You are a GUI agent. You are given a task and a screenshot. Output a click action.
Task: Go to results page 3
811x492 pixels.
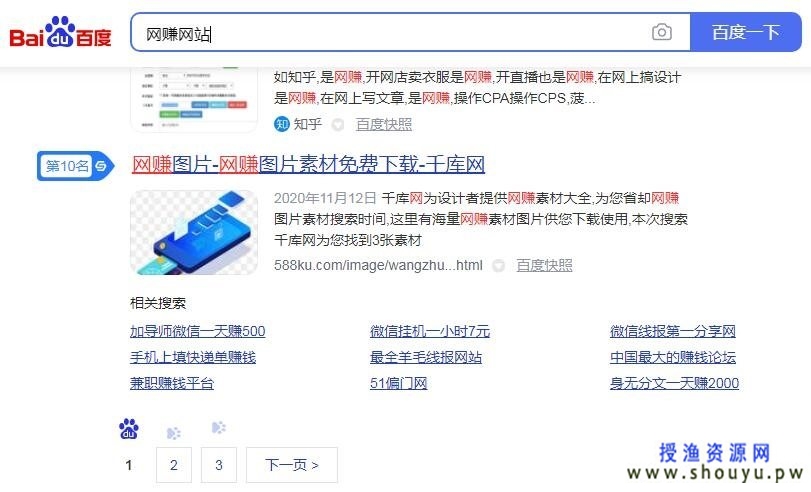[x=219, y=465]
